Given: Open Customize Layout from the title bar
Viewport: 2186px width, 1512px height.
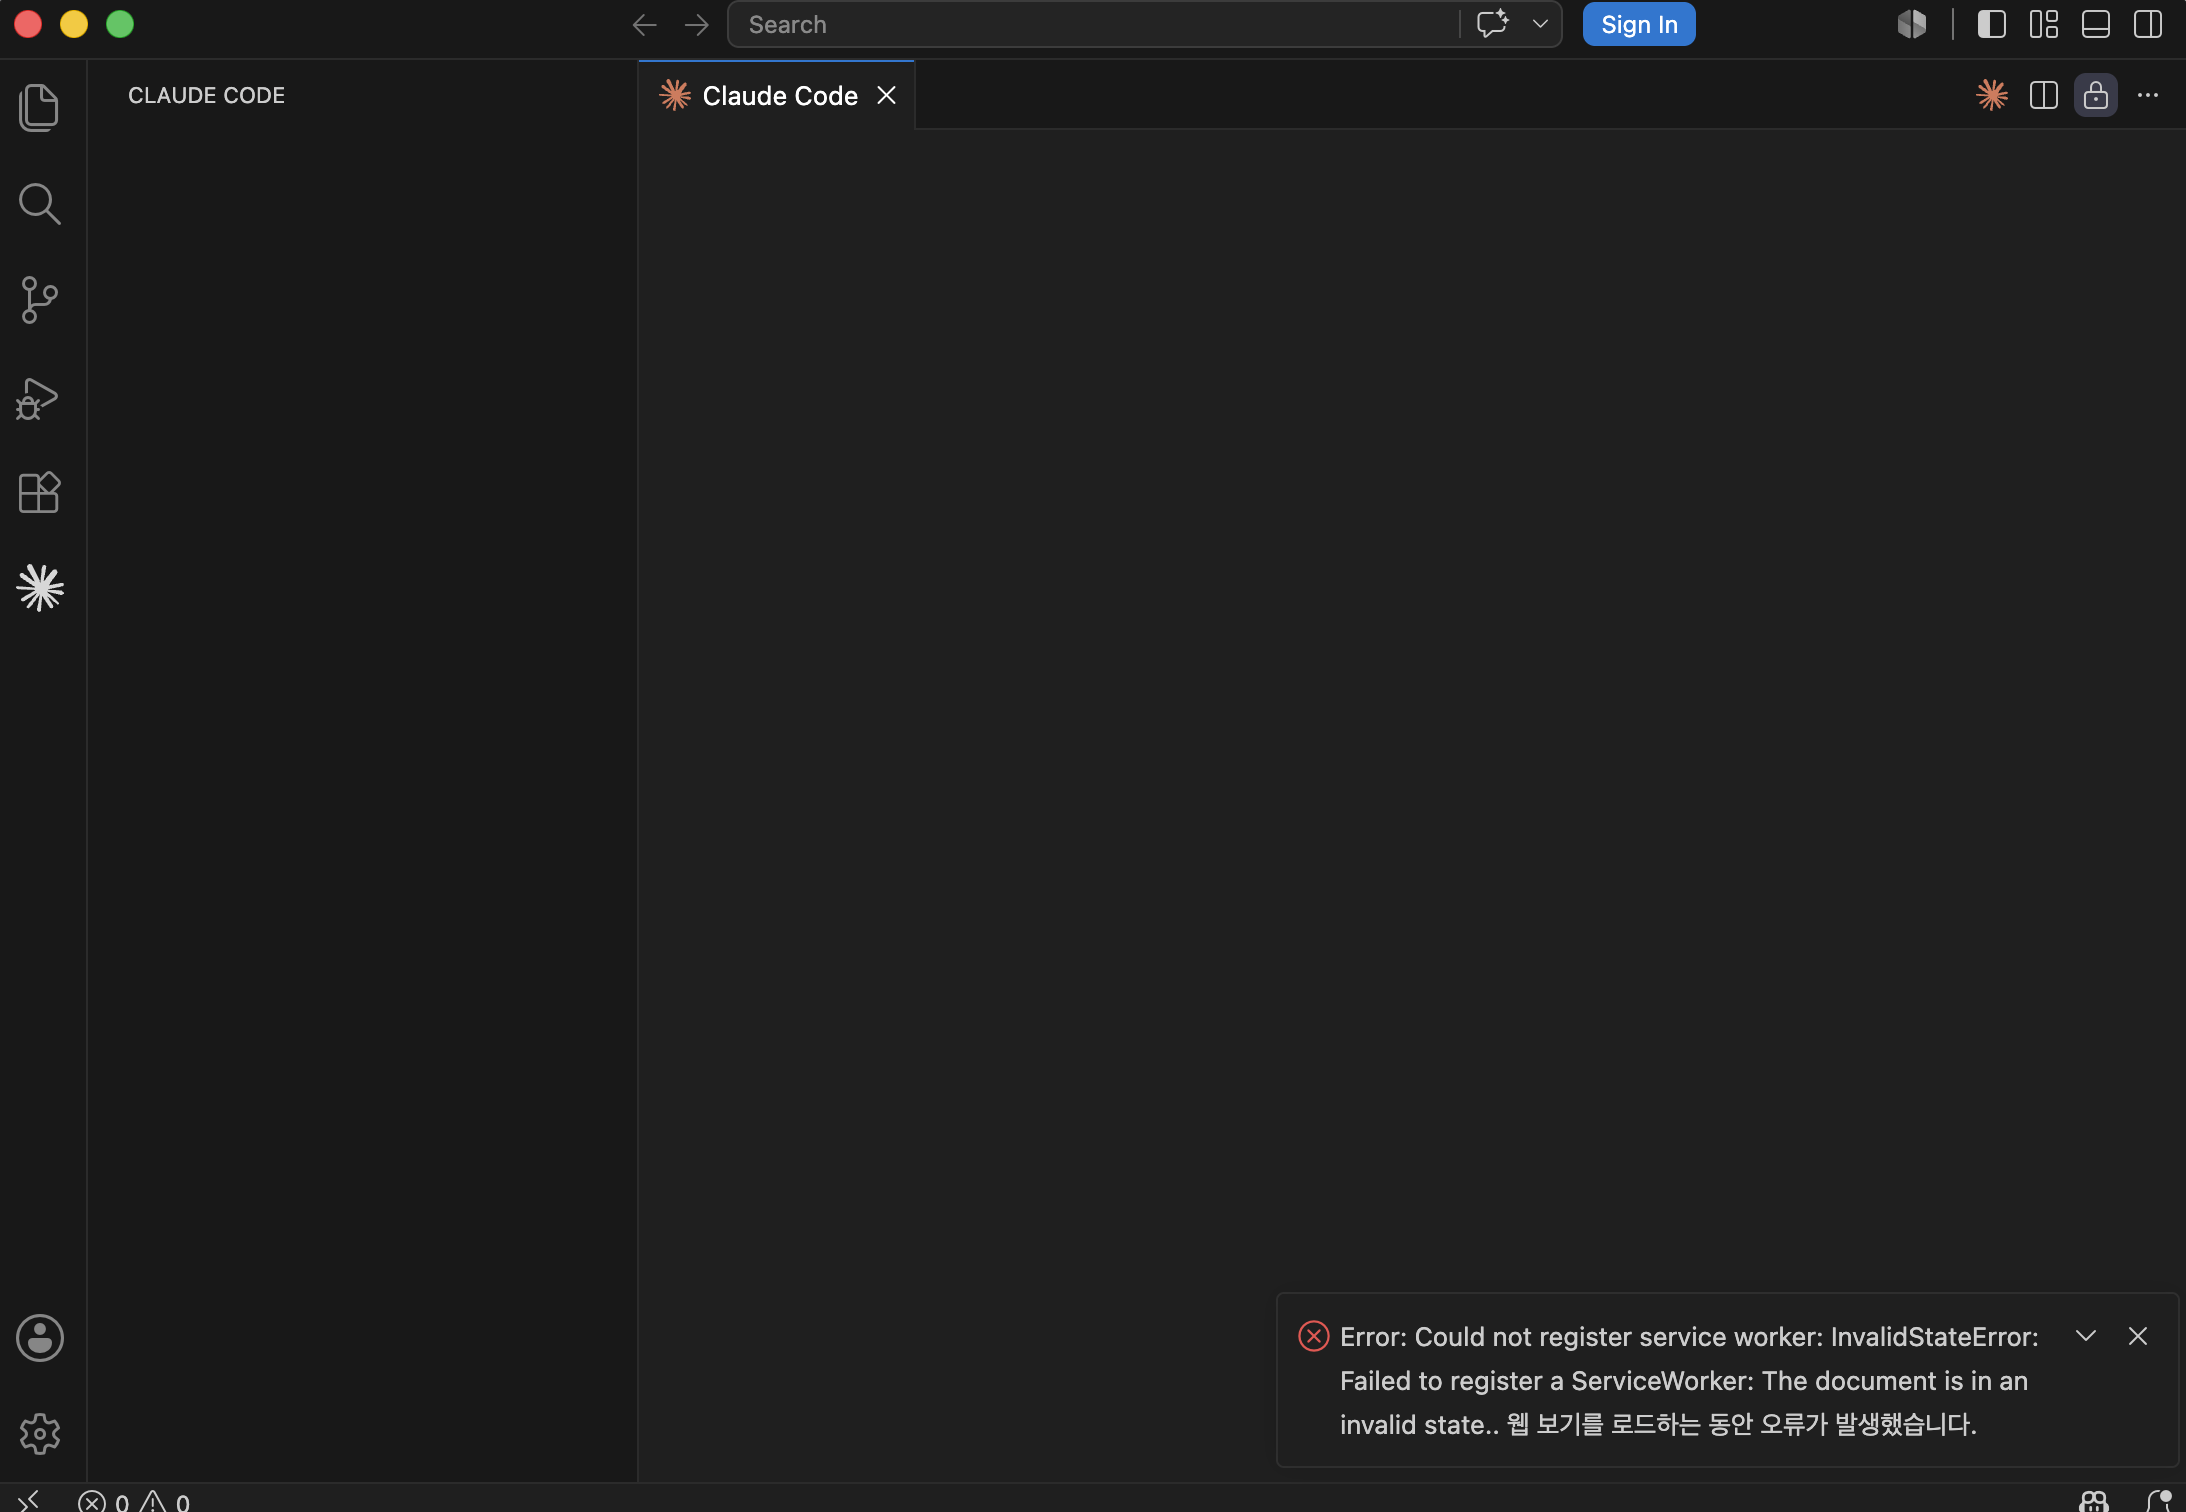Looking at the screenshot, I should [2044, 24].
